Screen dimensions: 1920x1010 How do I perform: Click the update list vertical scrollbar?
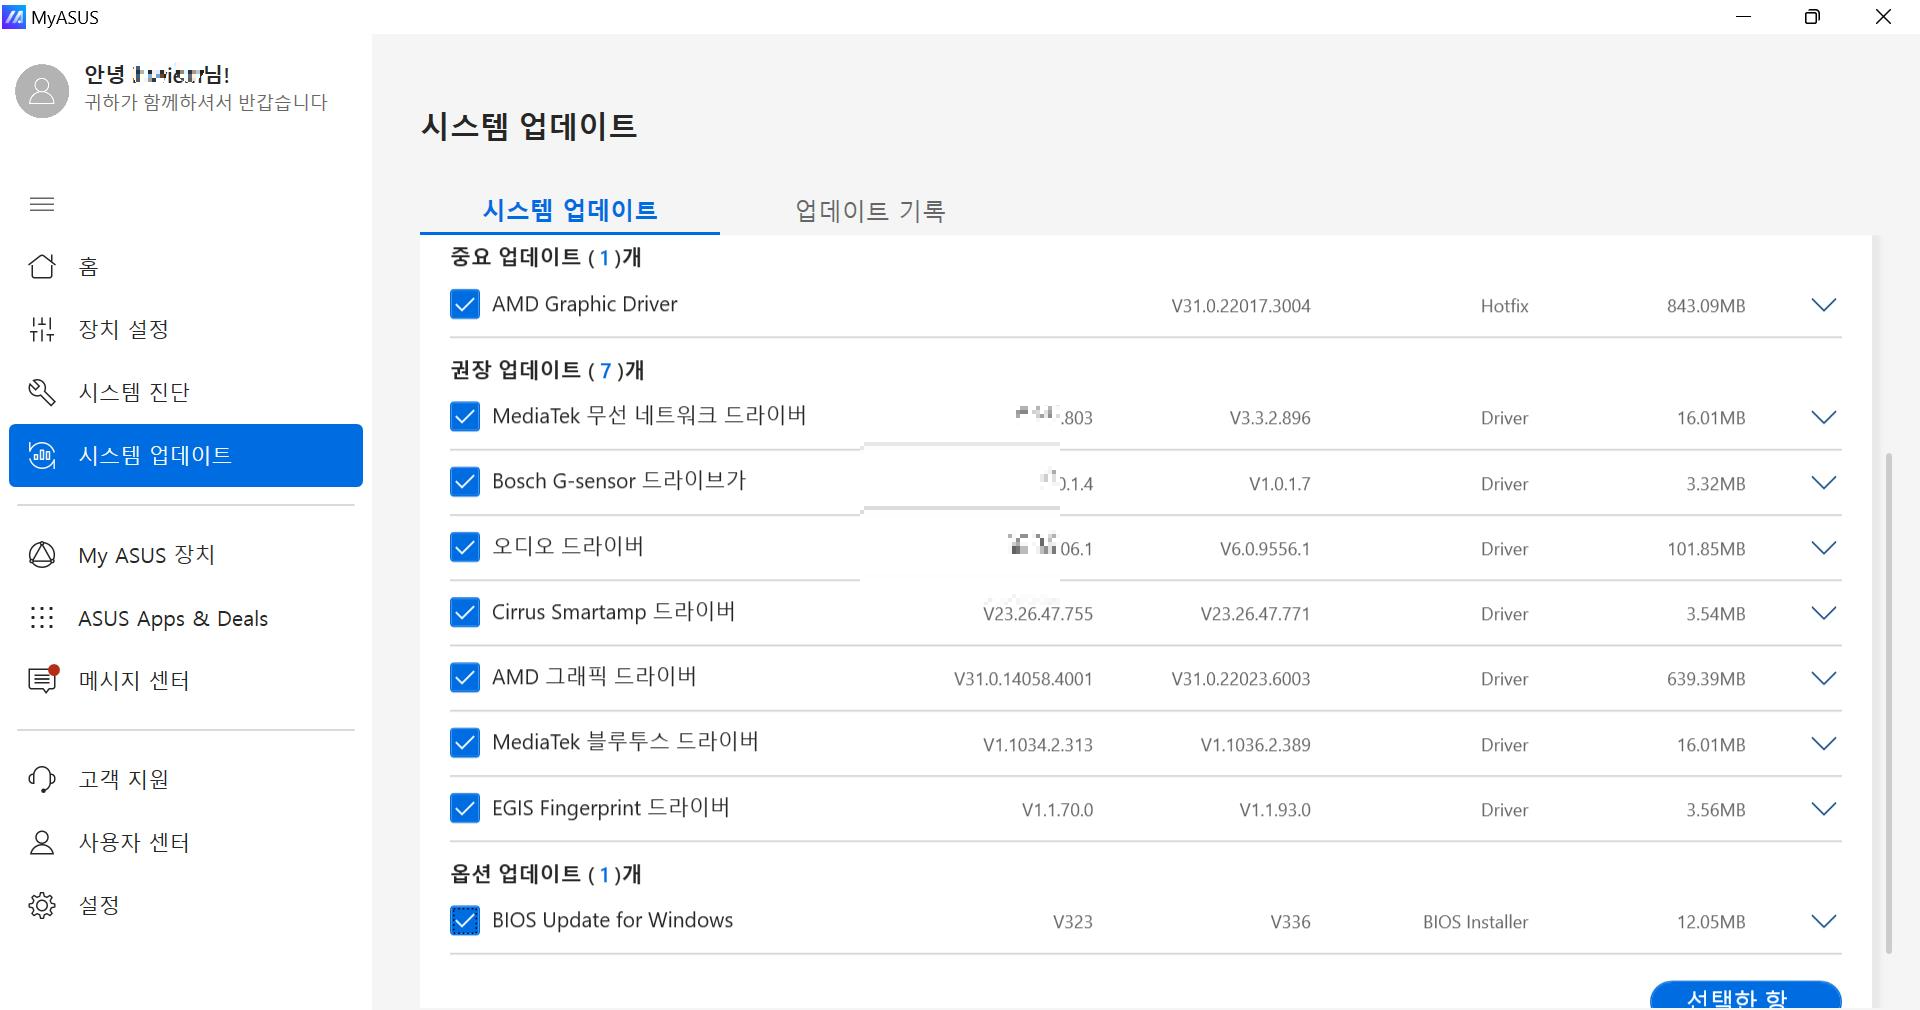(x=1888, y=703)
